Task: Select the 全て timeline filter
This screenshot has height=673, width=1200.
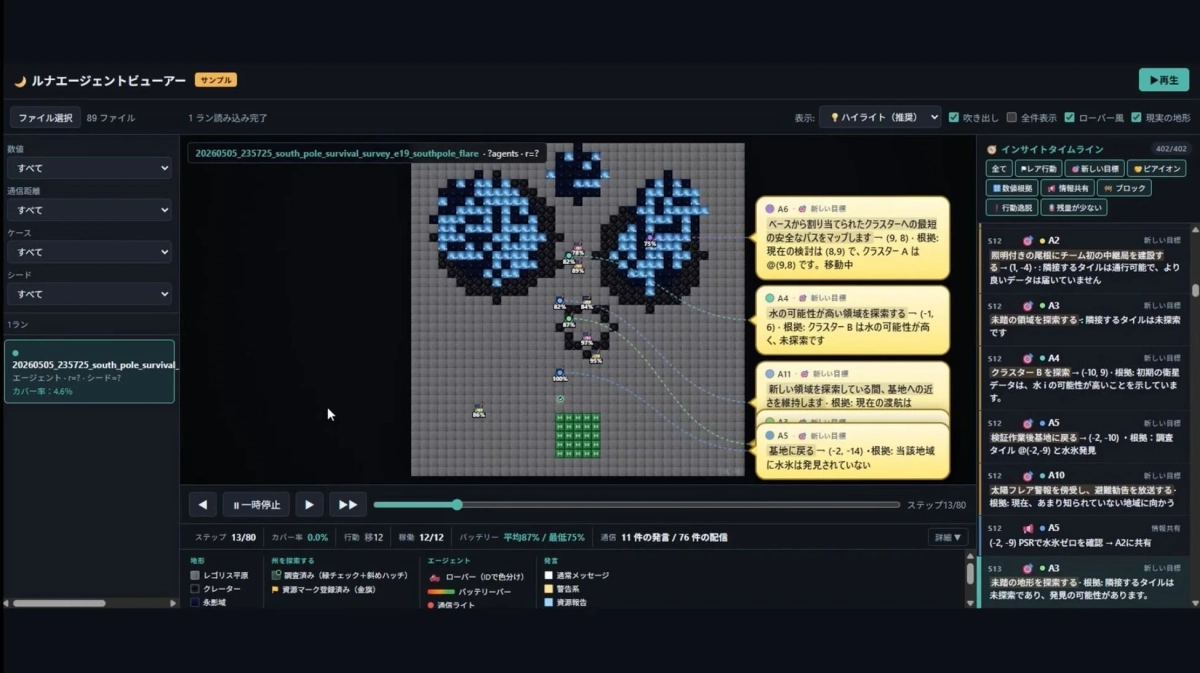Action: 997,168
